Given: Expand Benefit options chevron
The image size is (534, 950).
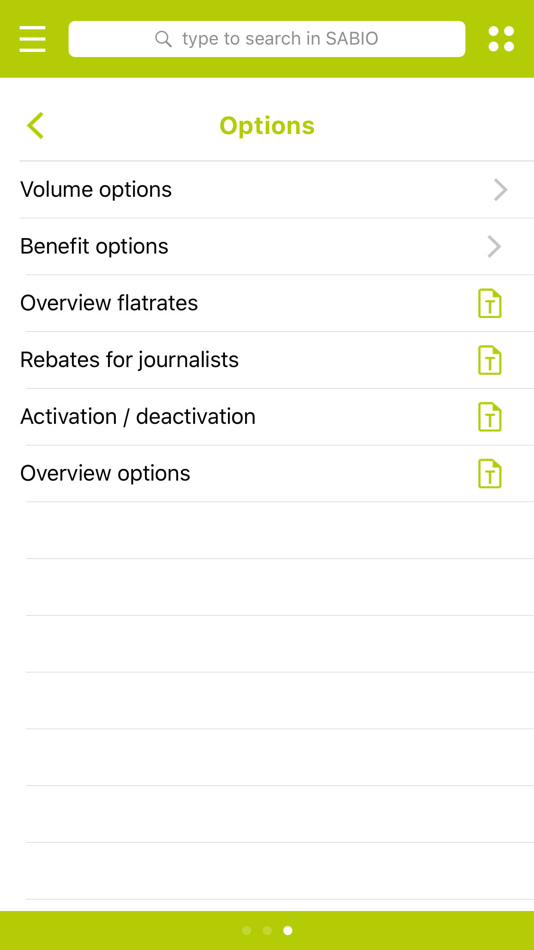Looking at the screenshot, I should point(495,247).
